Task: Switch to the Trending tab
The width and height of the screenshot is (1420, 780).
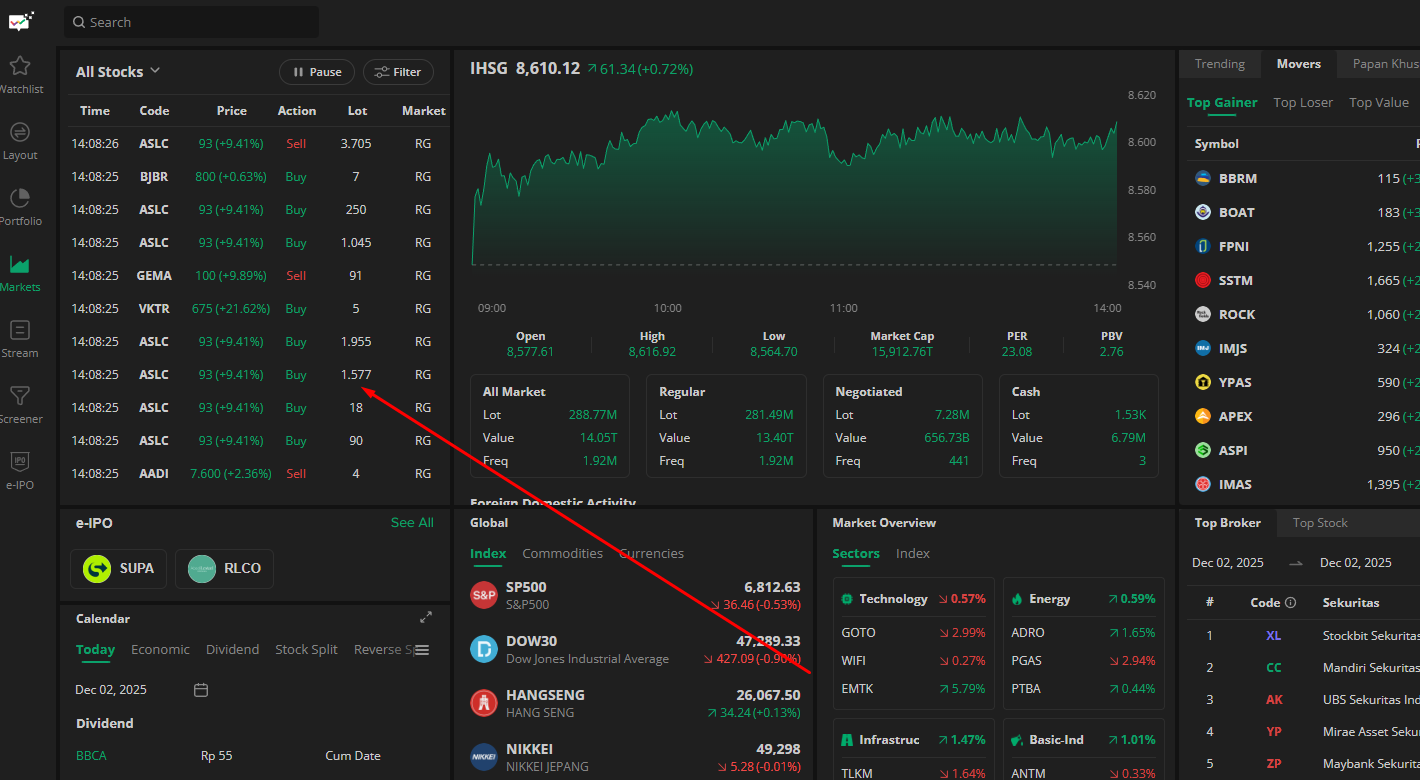Action: point(1219,64)
